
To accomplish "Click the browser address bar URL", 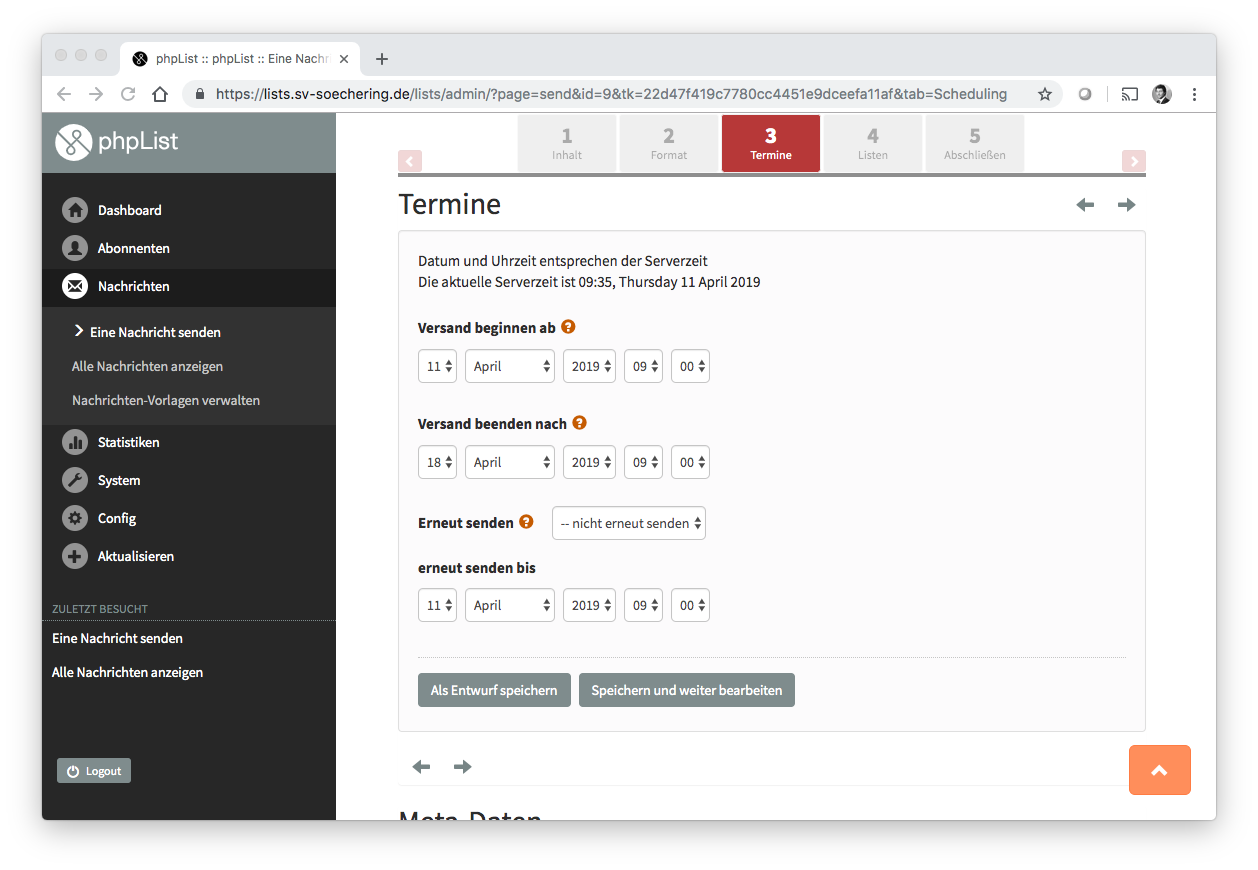I will [610, 94].
